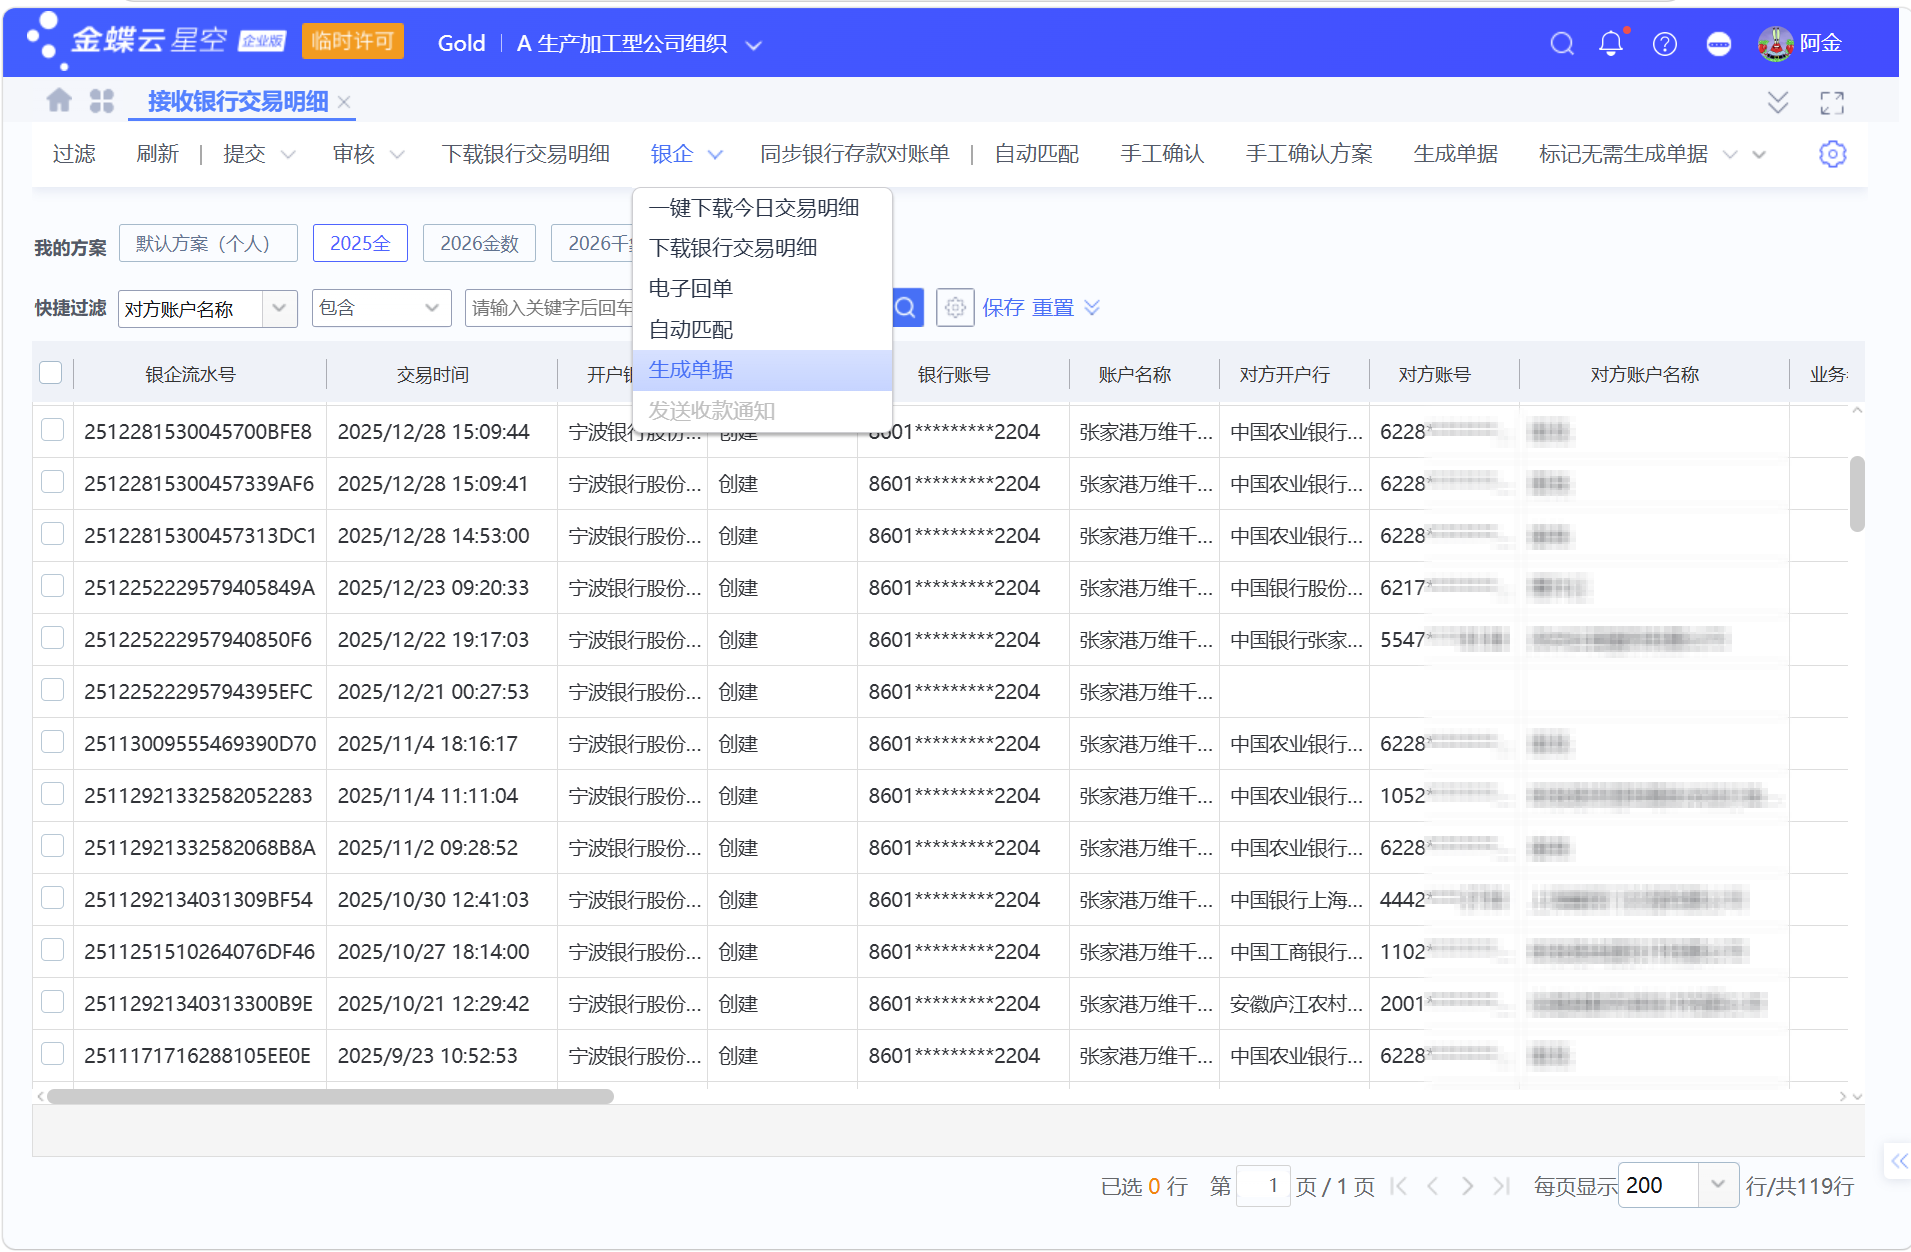This screenshot has width=1911, height=1252.
Task: Click the 手工确认方案 toolbar button
Action: pyautogui.click(x=1309, y=154)
